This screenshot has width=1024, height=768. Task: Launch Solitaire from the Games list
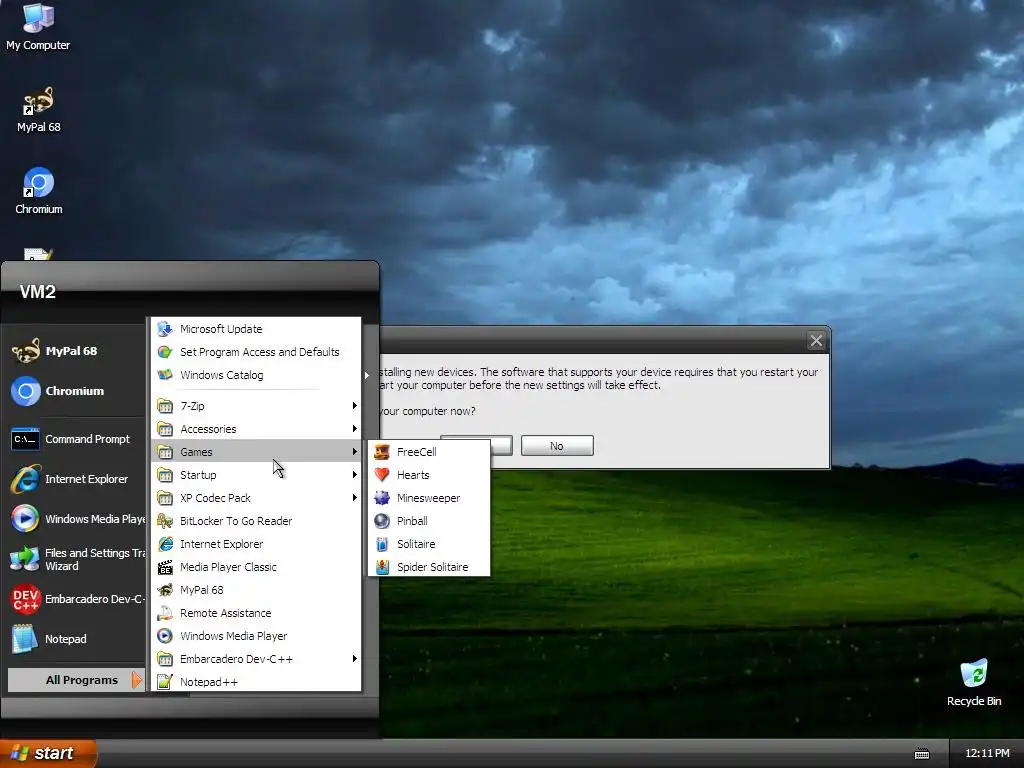[x=429, y=544]
